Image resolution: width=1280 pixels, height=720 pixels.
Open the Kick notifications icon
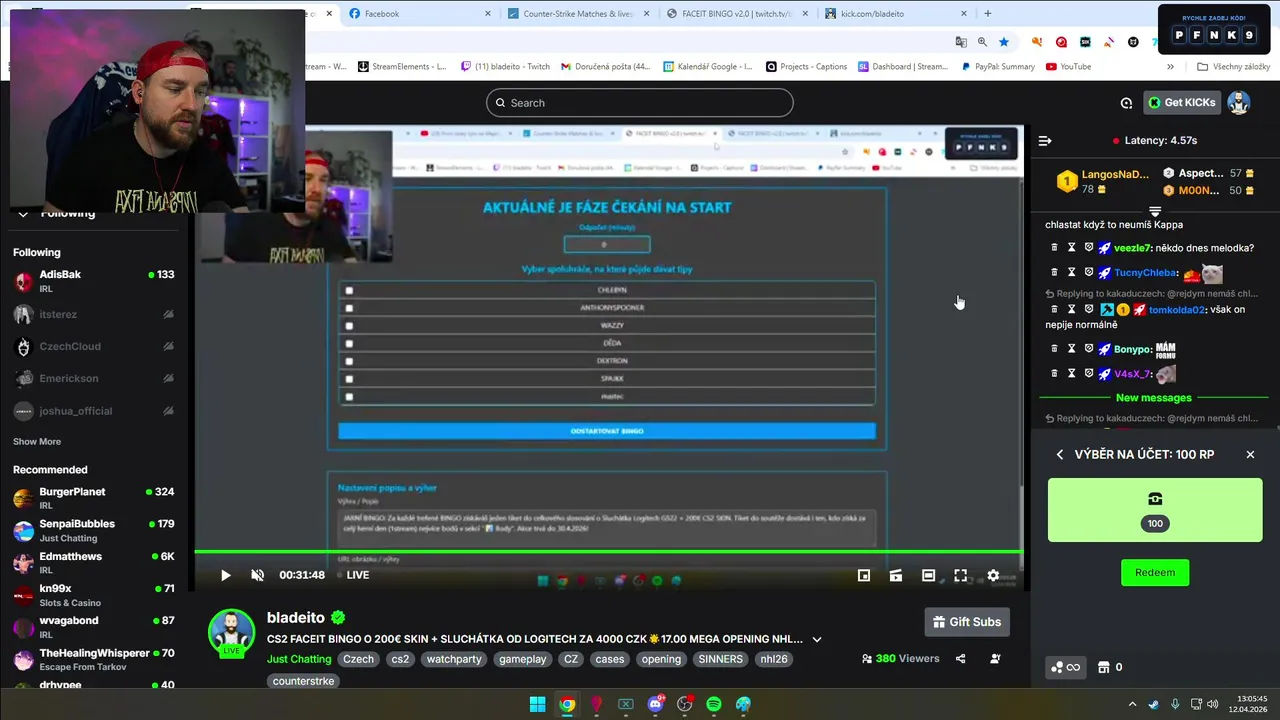pyautogui.click(x=1126, y=103)
